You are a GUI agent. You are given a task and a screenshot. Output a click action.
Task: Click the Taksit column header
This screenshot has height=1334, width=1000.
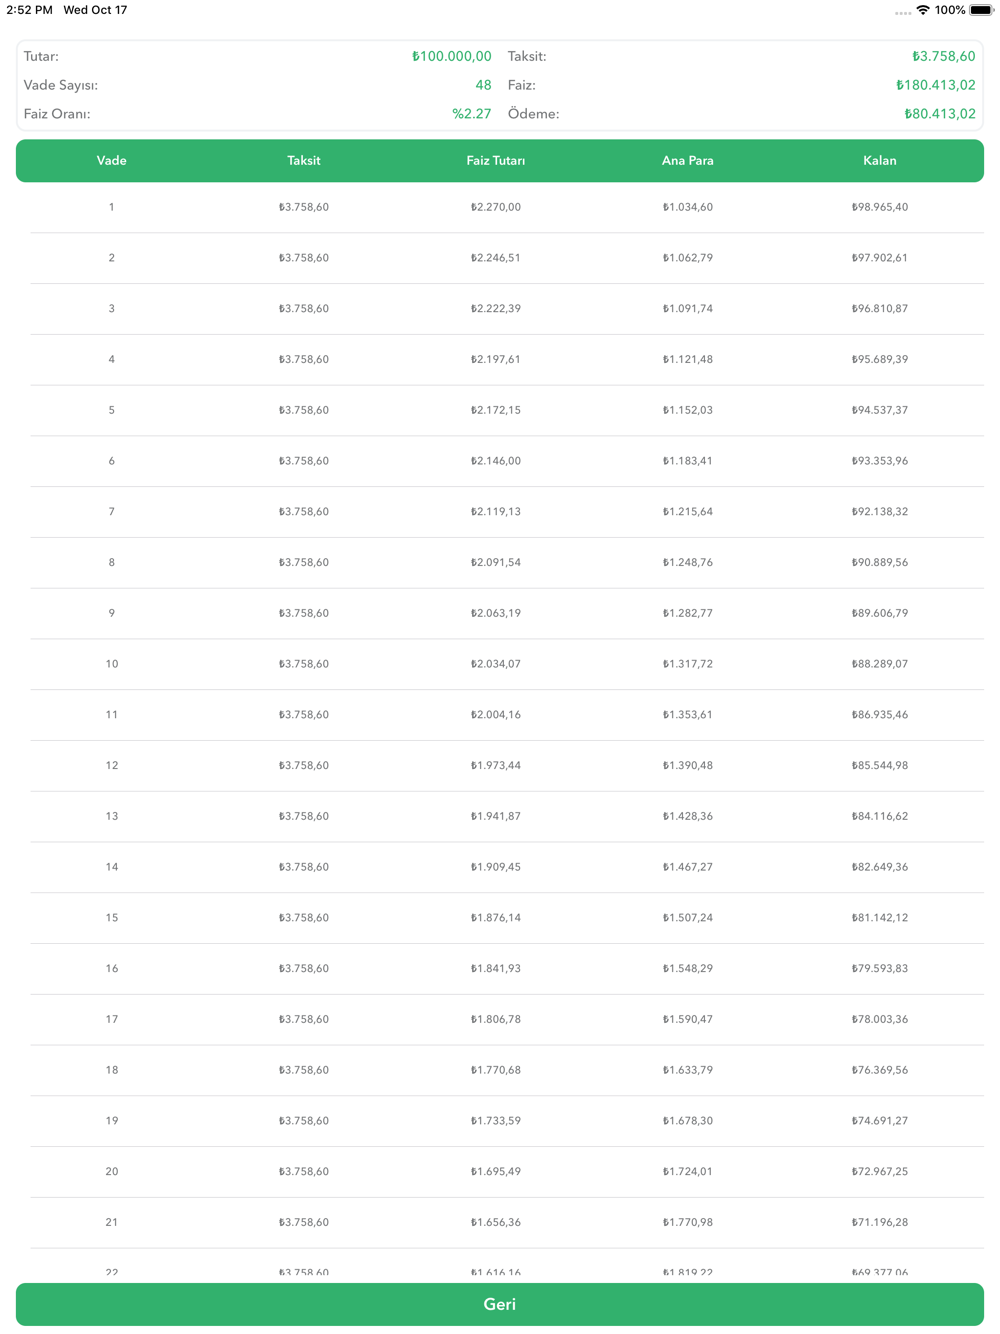(304, 160)
